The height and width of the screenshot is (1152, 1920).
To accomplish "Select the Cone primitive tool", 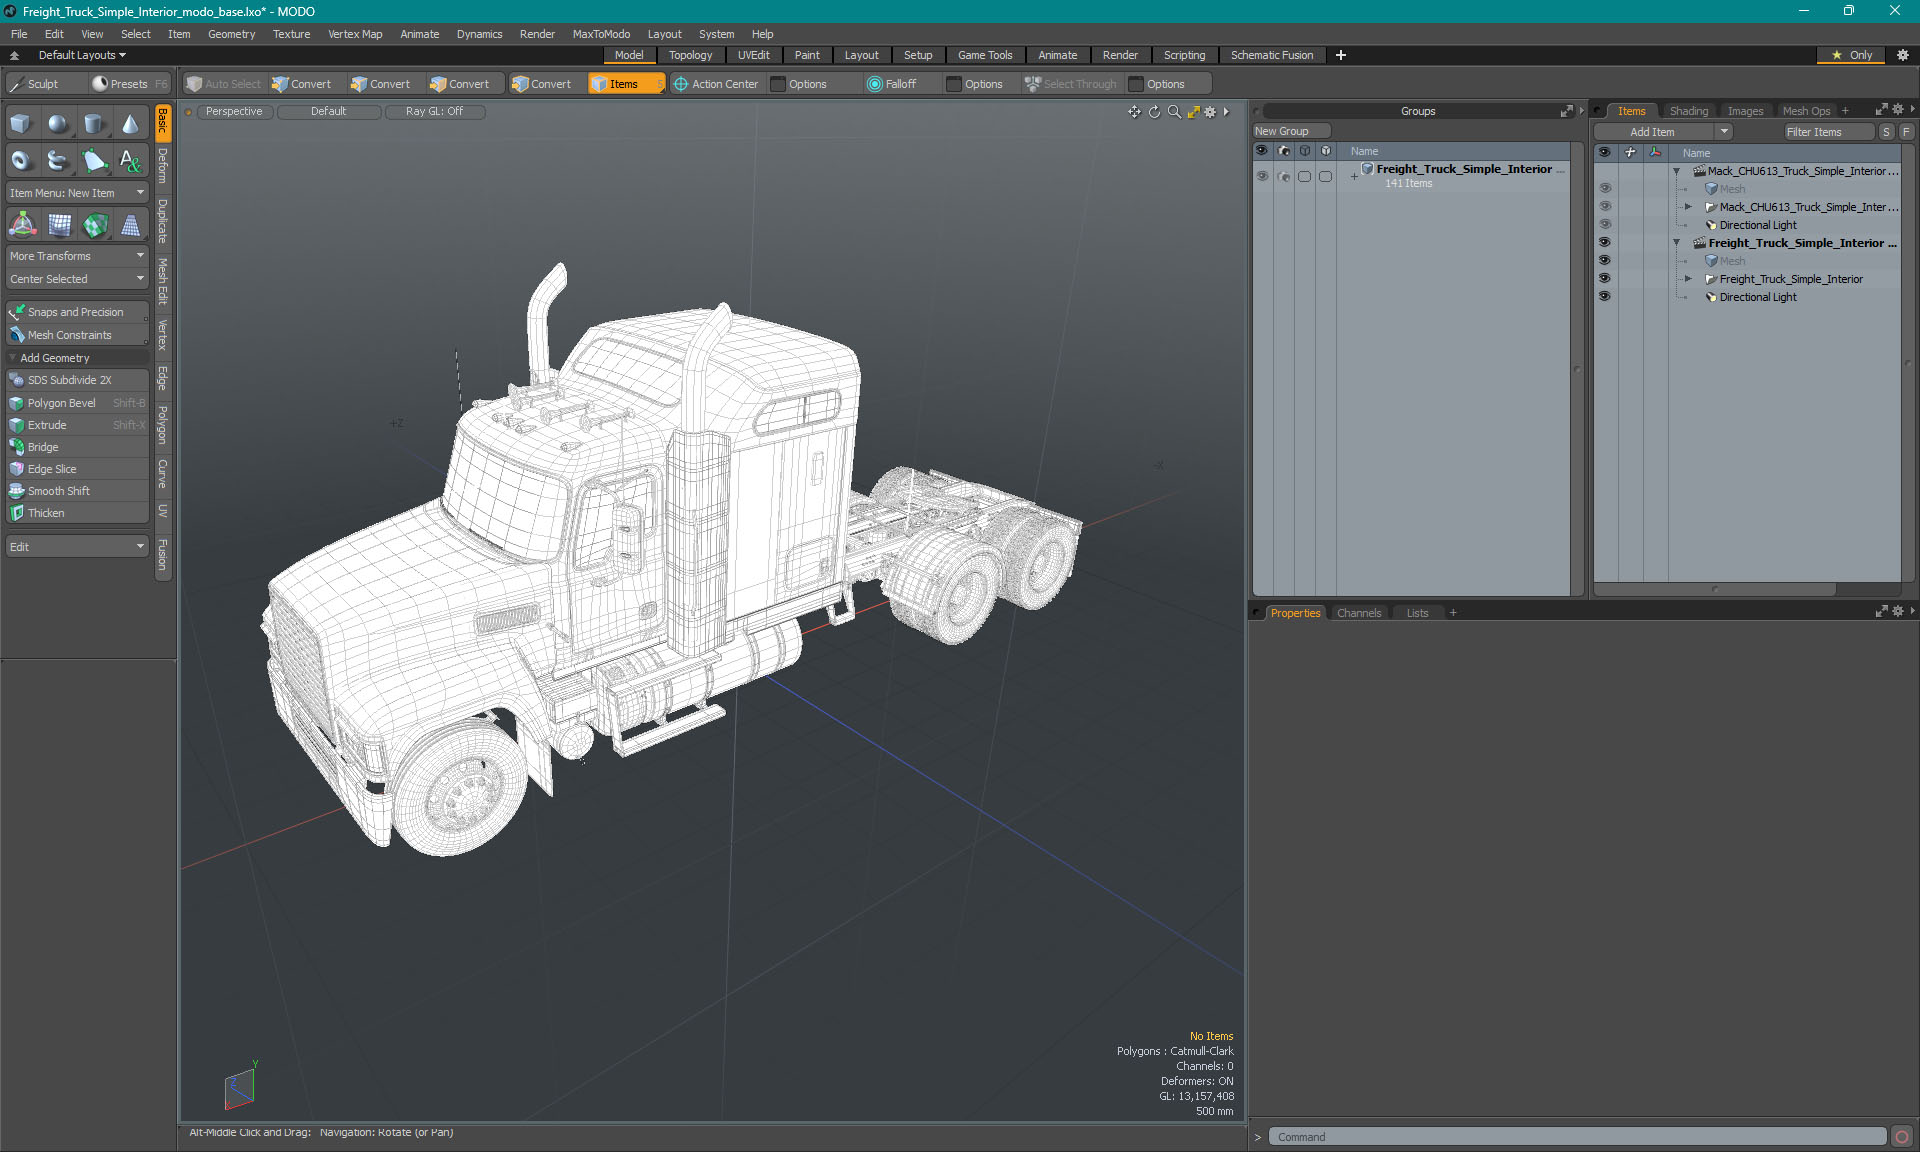I will pyautogui.click(x=130, y=124).
